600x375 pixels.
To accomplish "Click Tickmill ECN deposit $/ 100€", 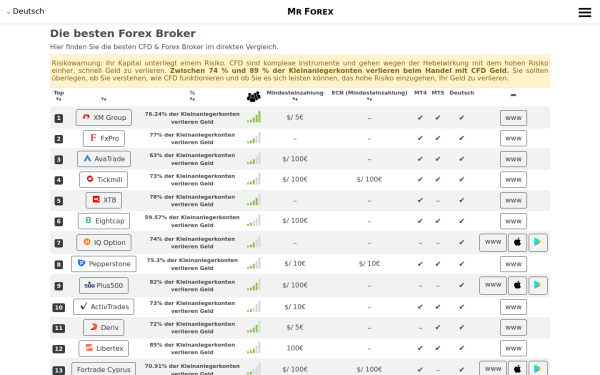I will [369, 179].
